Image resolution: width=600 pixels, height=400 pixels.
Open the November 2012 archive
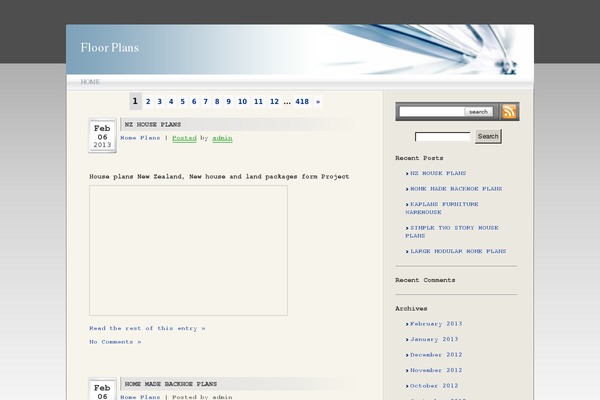436,370
